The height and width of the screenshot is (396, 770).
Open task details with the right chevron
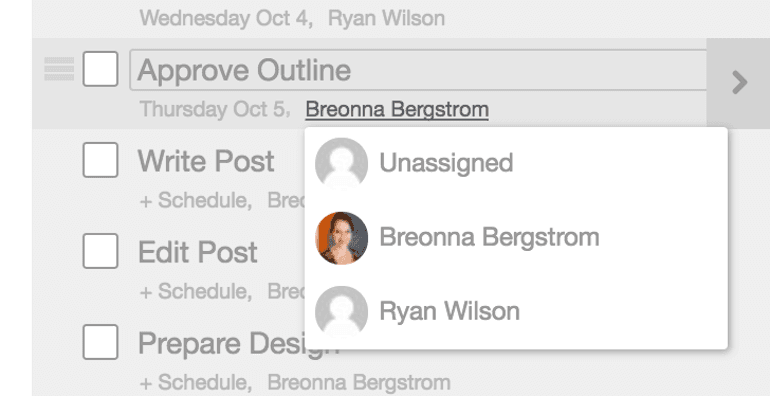pos(739,83)
